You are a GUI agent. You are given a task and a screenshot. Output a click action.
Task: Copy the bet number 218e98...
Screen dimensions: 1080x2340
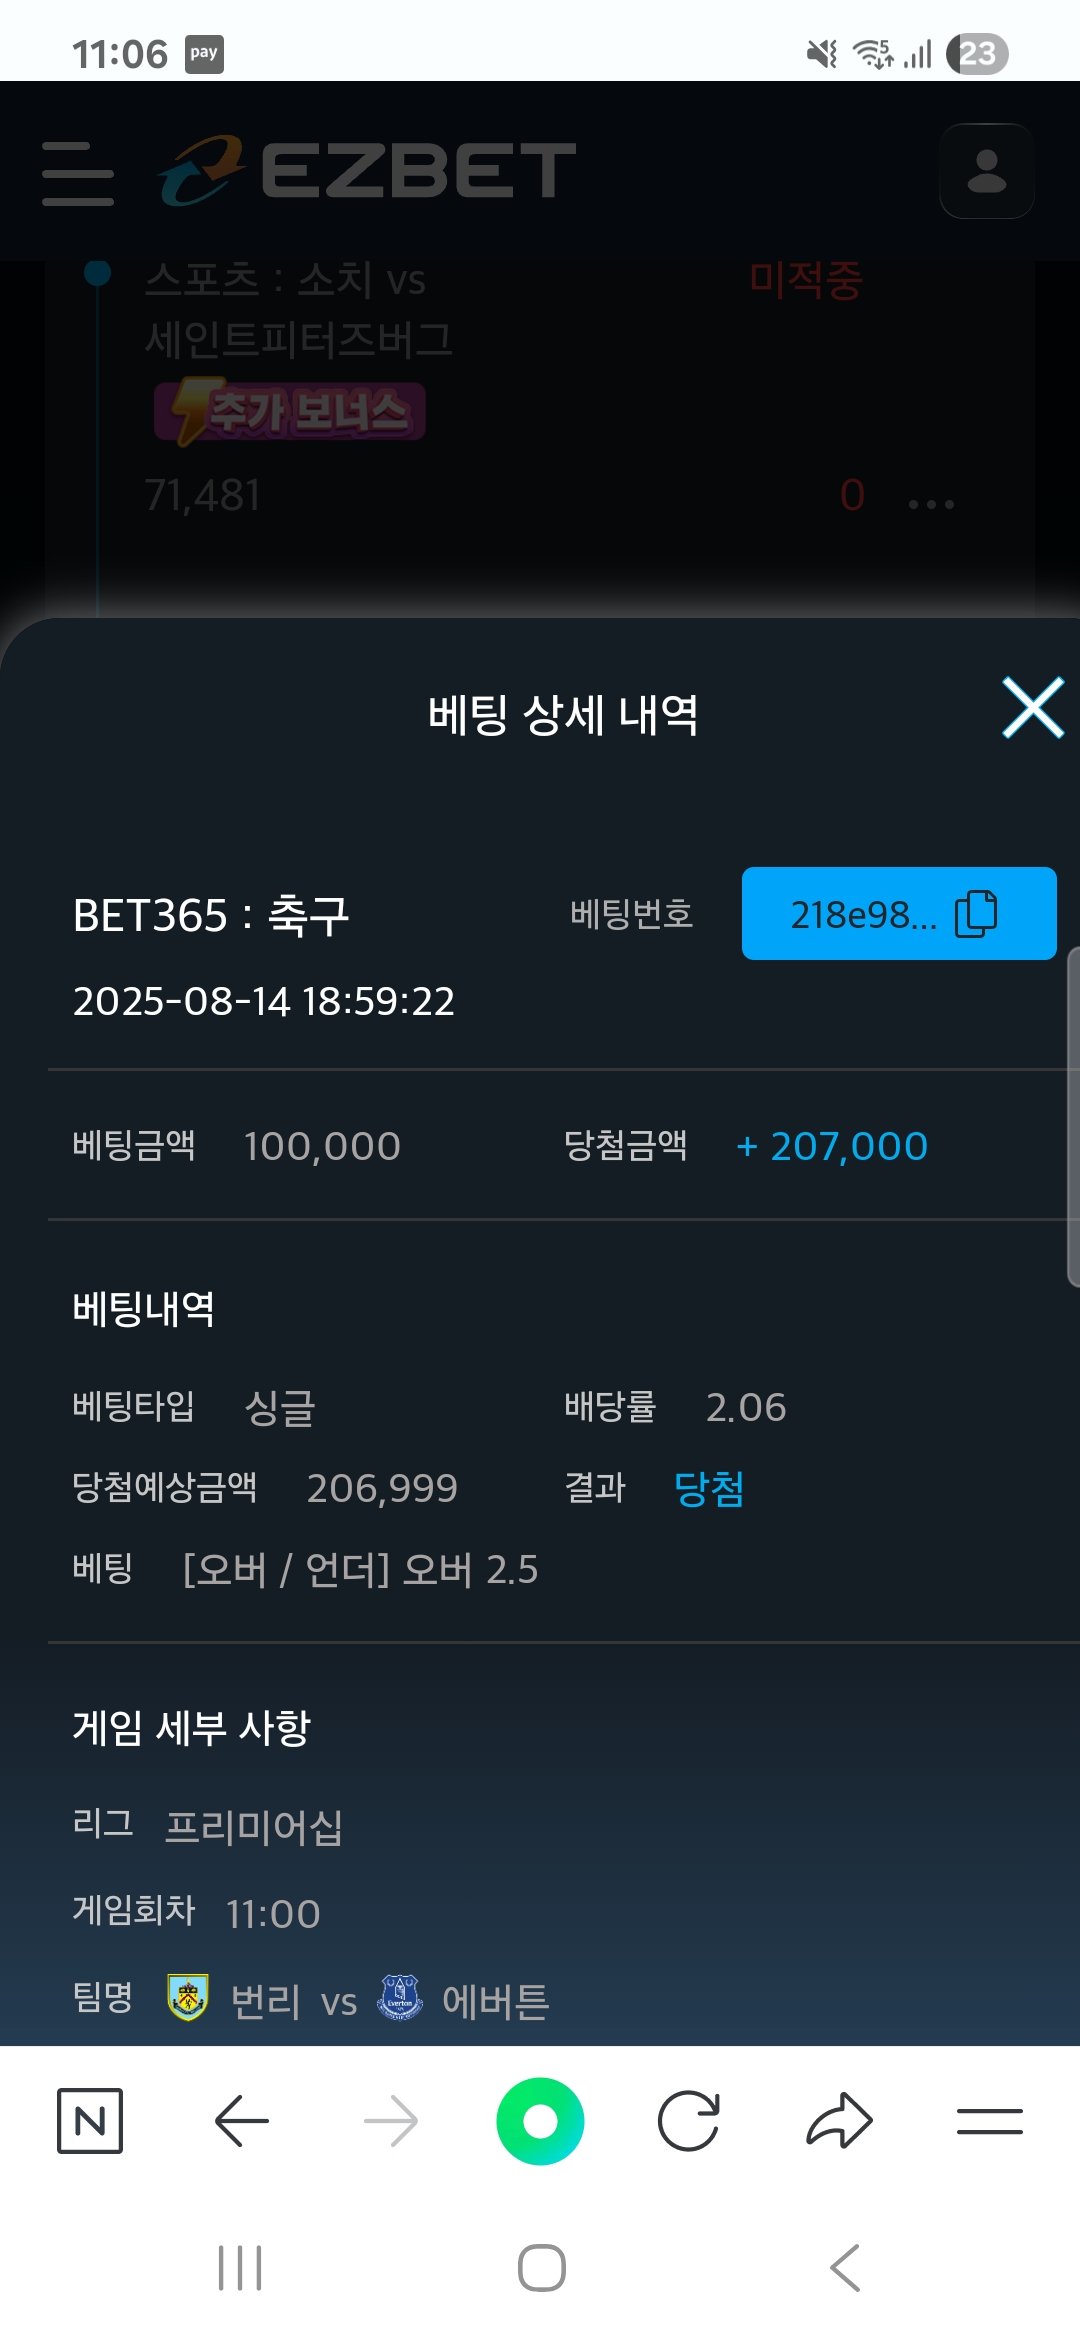tap(898, 914)
